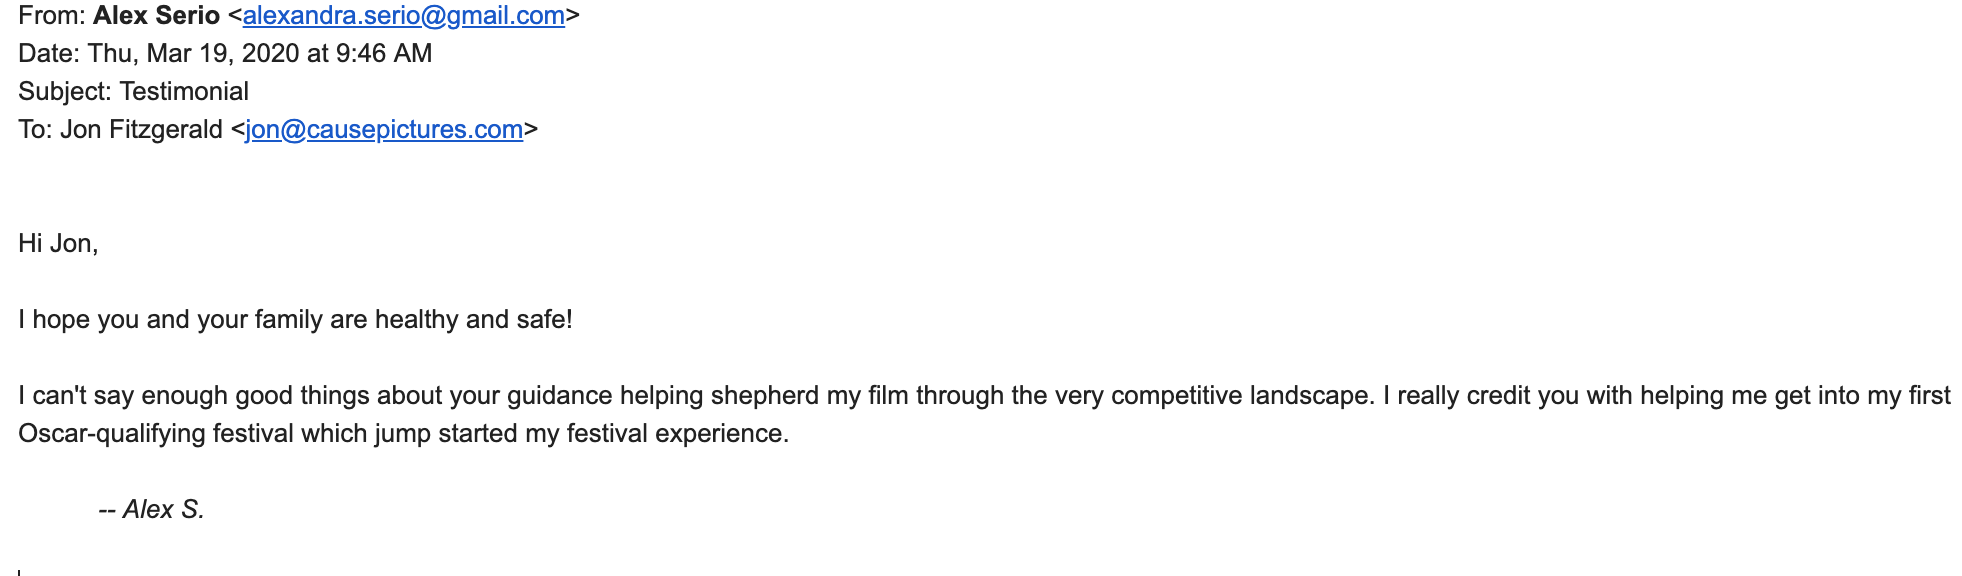Open the jon@causepictures.com email link
The height and width of the screenshot is (576, 1962).
[x=384, y=130]
